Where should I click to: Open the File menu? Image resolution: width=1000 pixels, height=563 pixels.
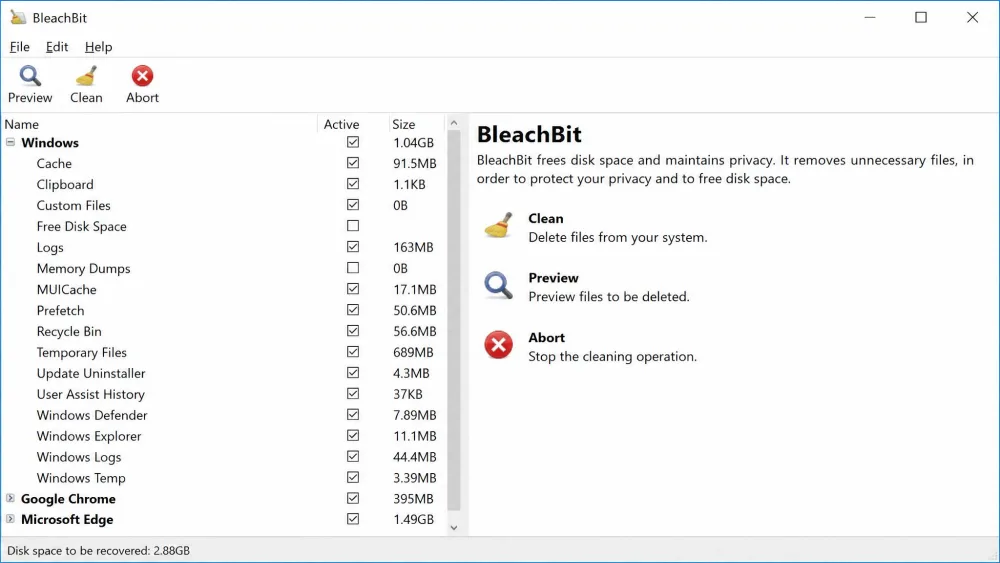pos(20,47)
